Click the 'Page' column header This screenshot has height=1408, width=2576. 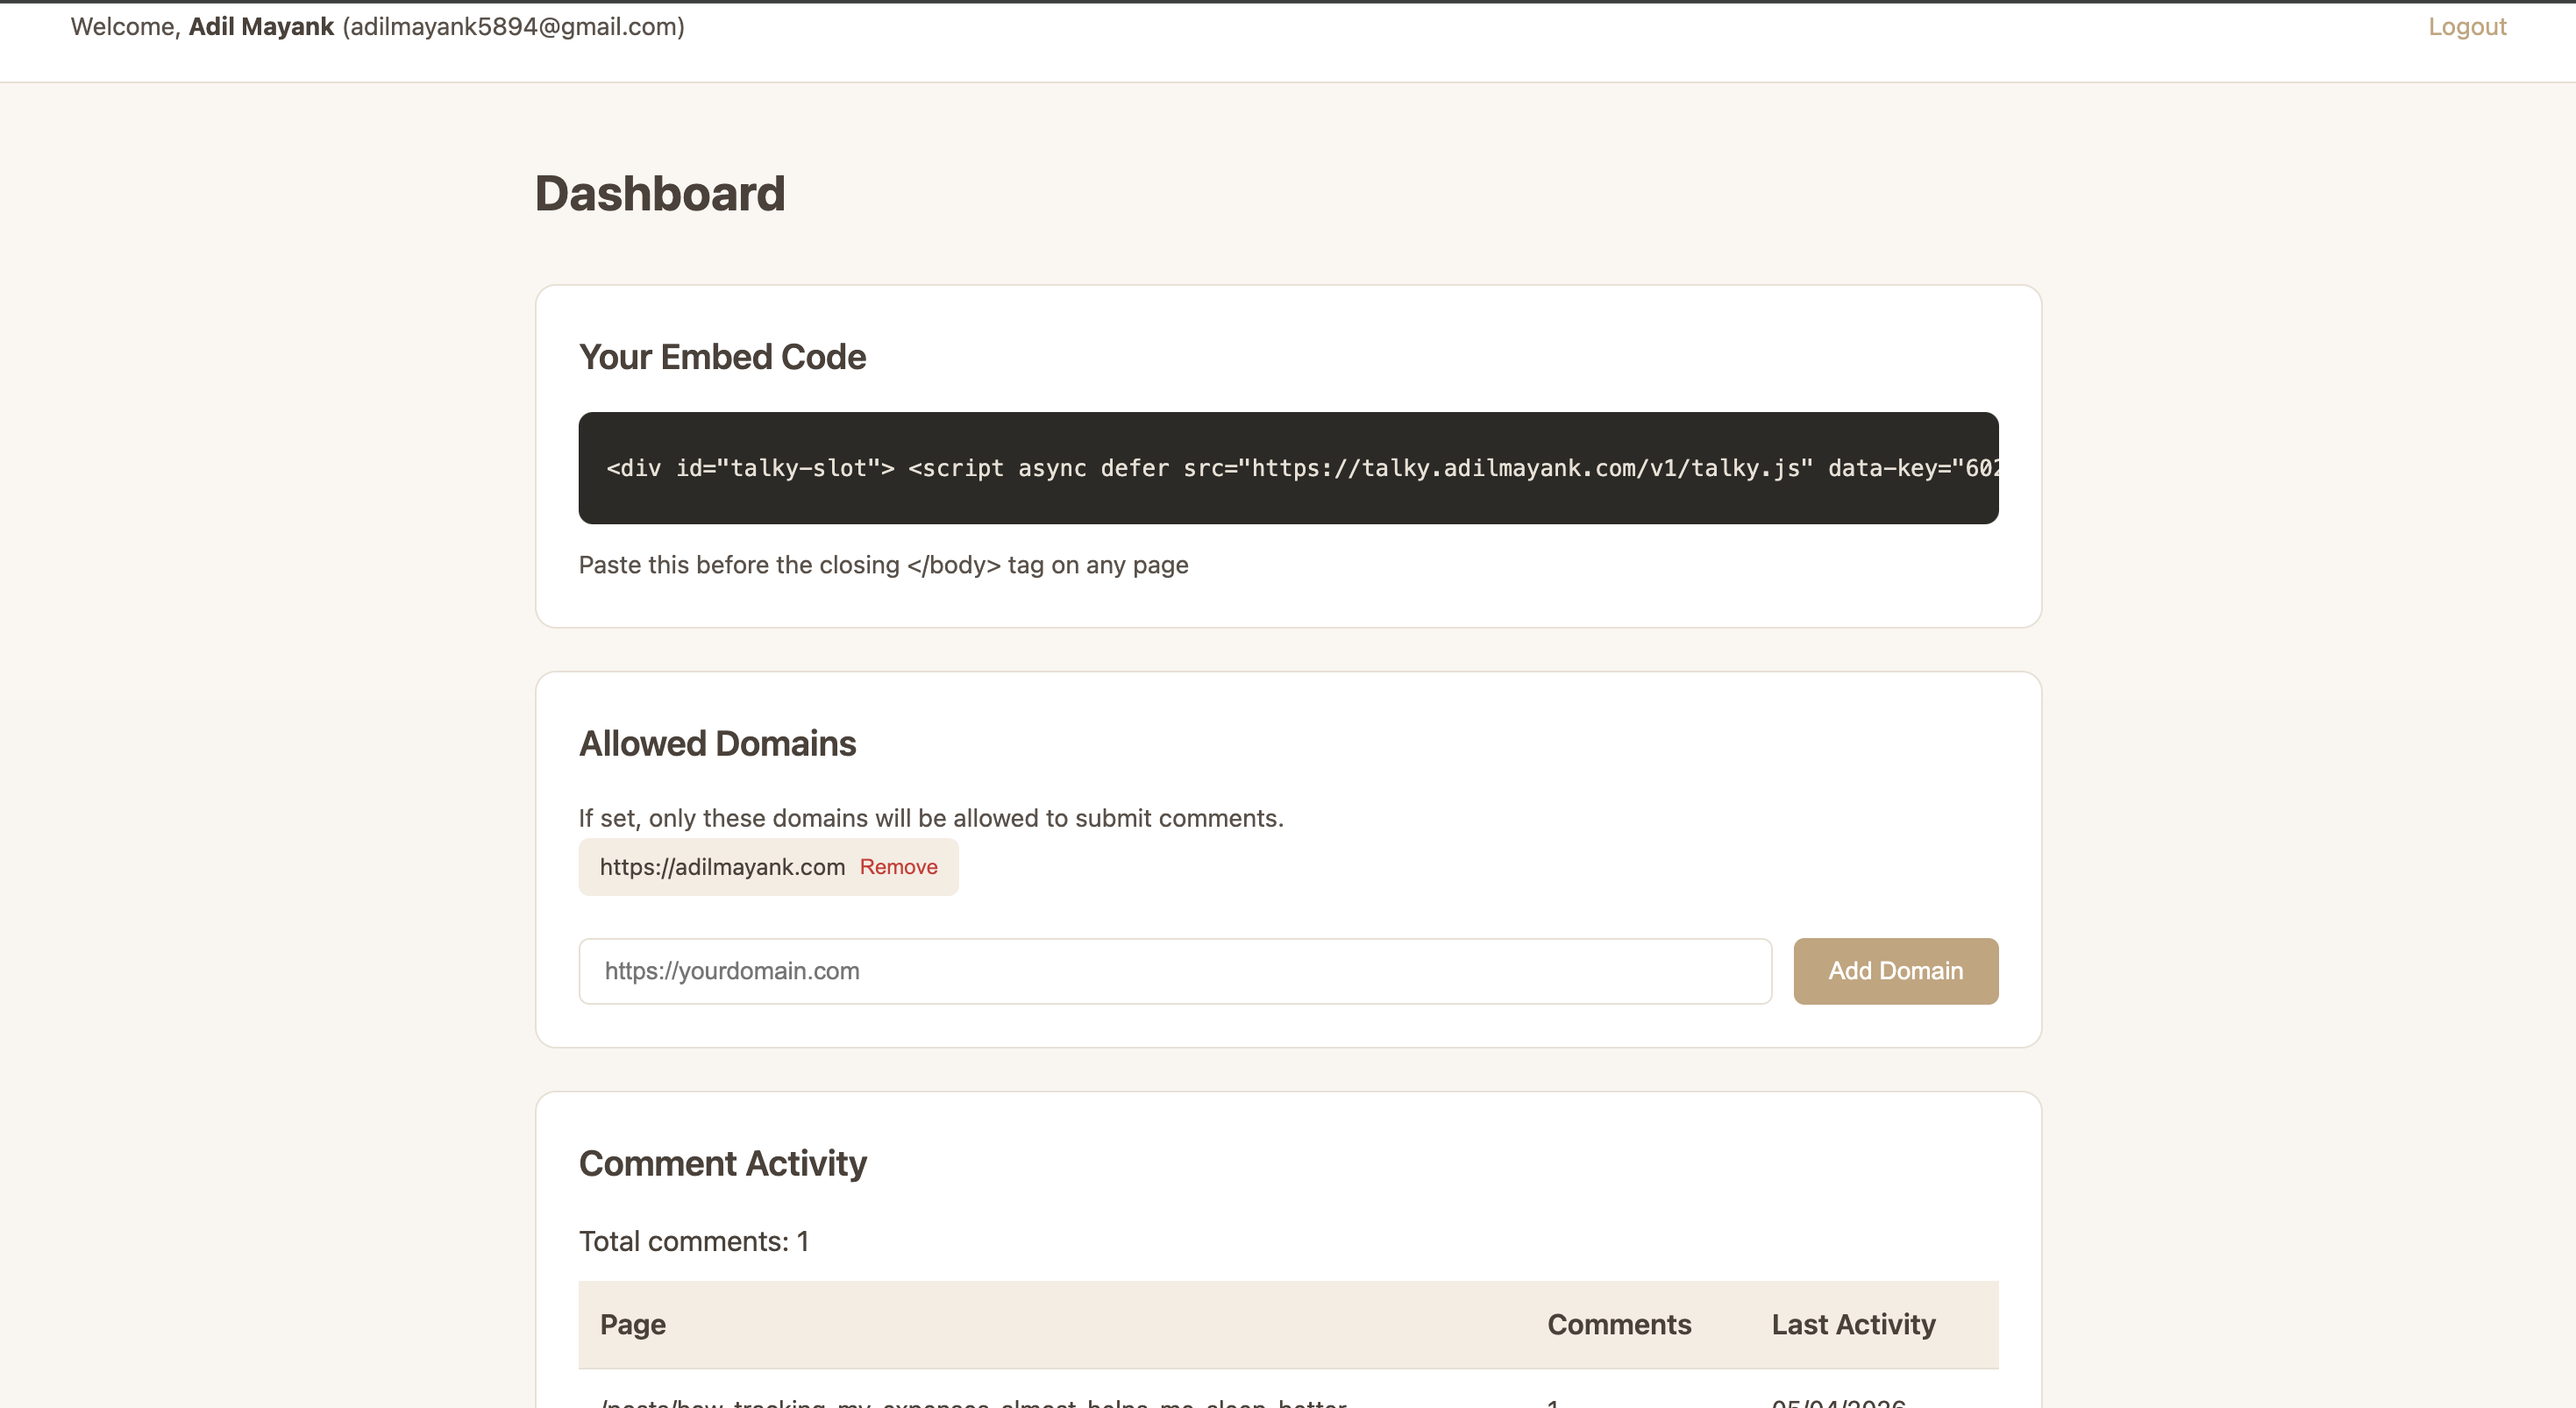coord(633,1325)
